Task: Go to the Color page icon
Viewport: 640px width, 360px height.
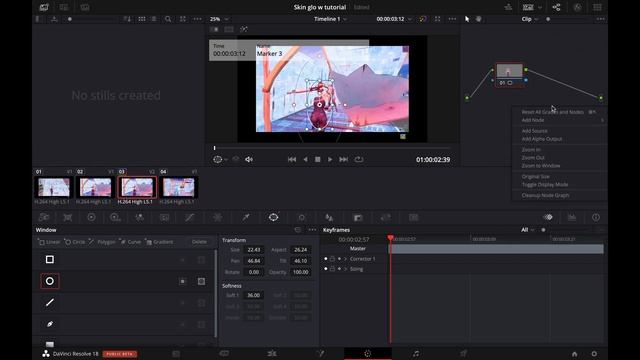Action: click(x=368, y=353)
